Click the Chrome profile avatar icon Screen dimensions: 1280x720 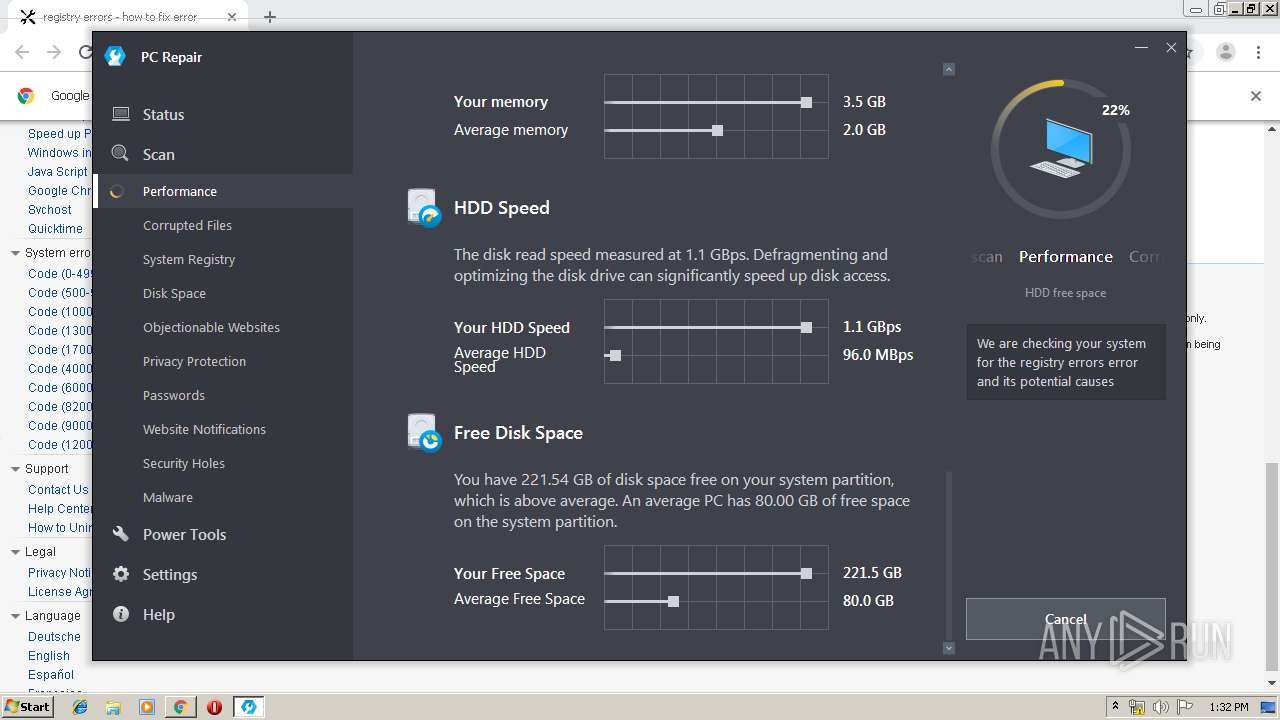1226,52
